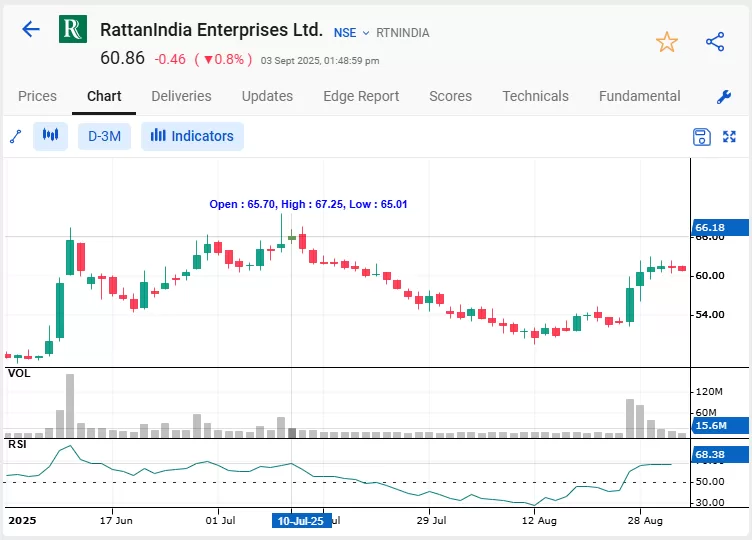Switch to the Prices tab
The height and width of the screenshot is (540, 752).
coord(37,96)
